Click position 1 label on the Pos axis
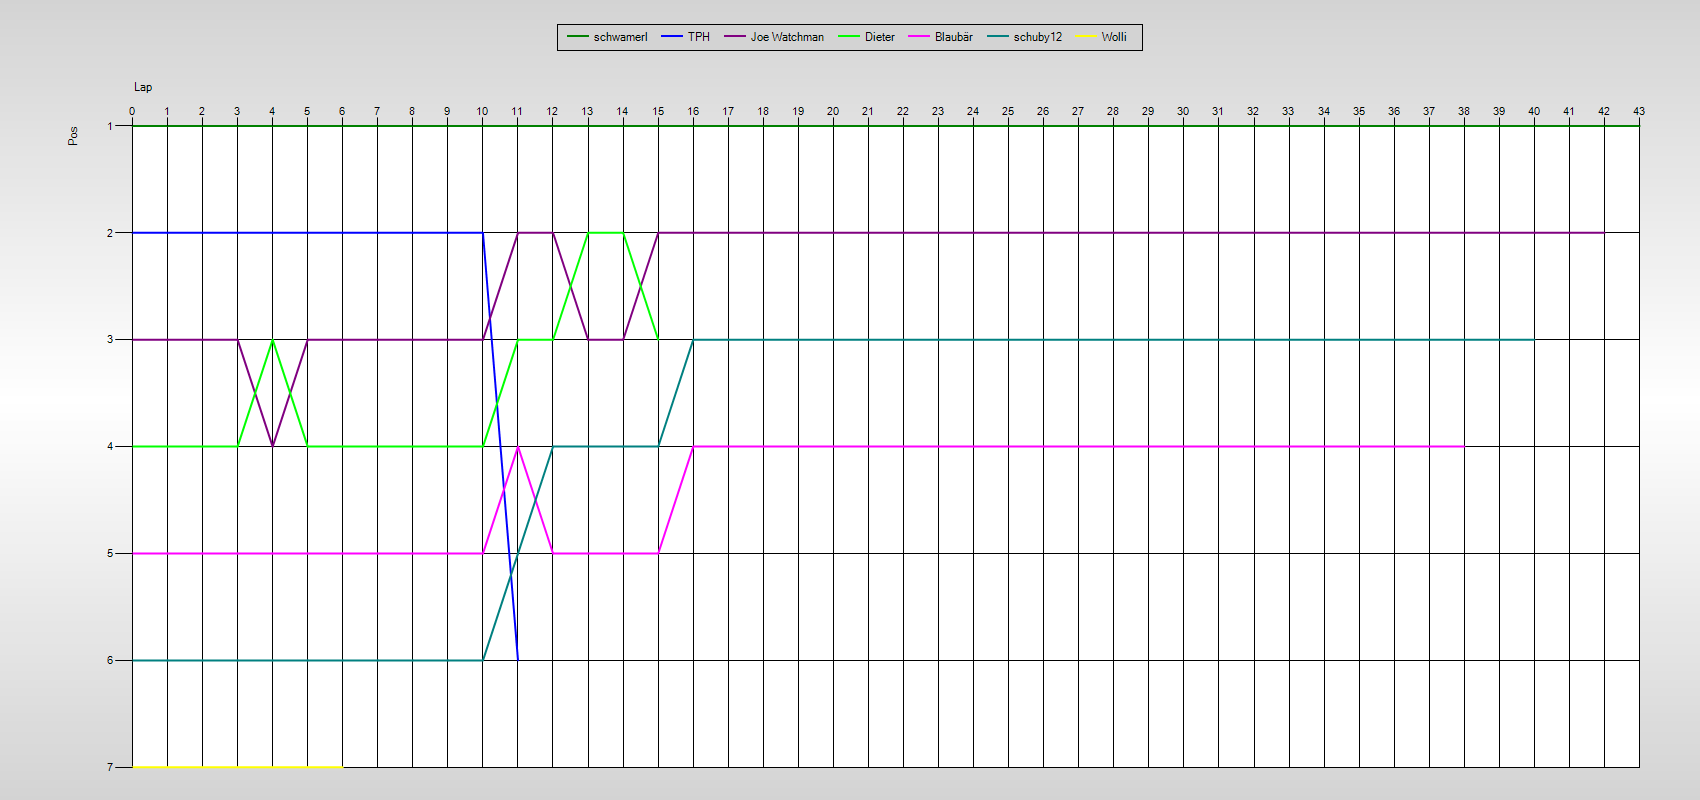The width and height of the screenshot is (1700, 800). coord(110,126)
